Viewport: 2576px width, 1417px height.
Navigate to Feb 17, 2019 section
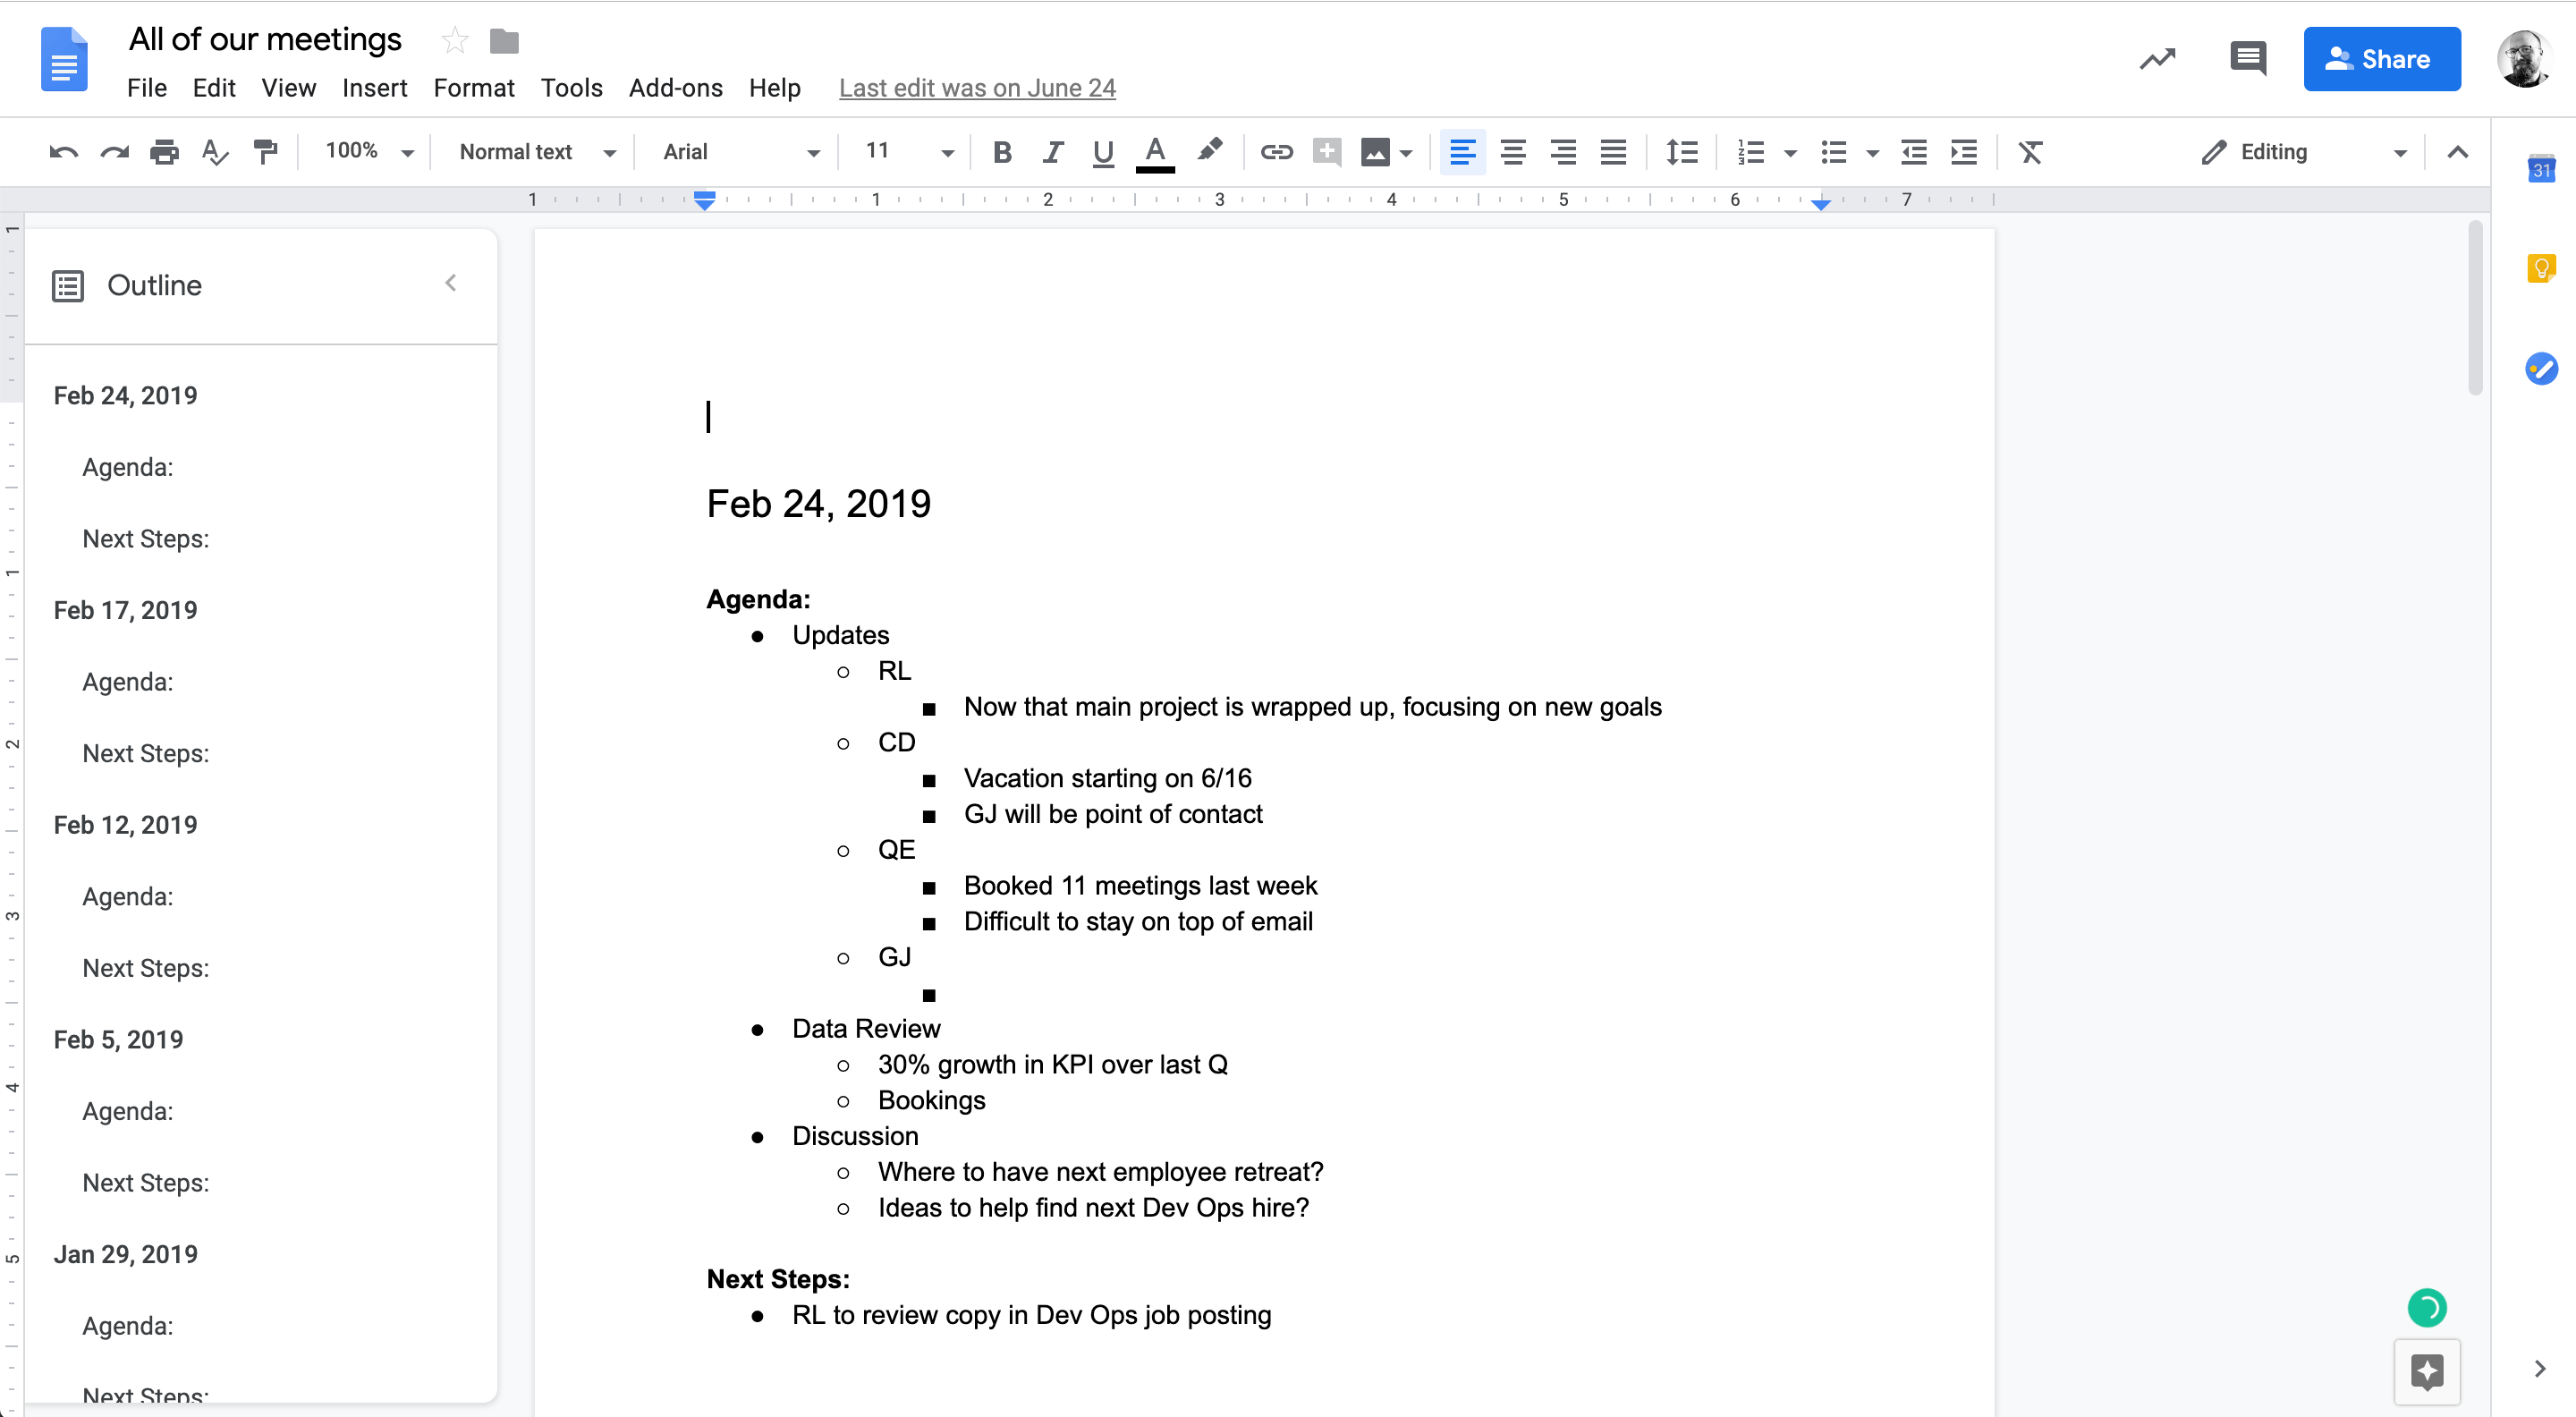point(125,609)
